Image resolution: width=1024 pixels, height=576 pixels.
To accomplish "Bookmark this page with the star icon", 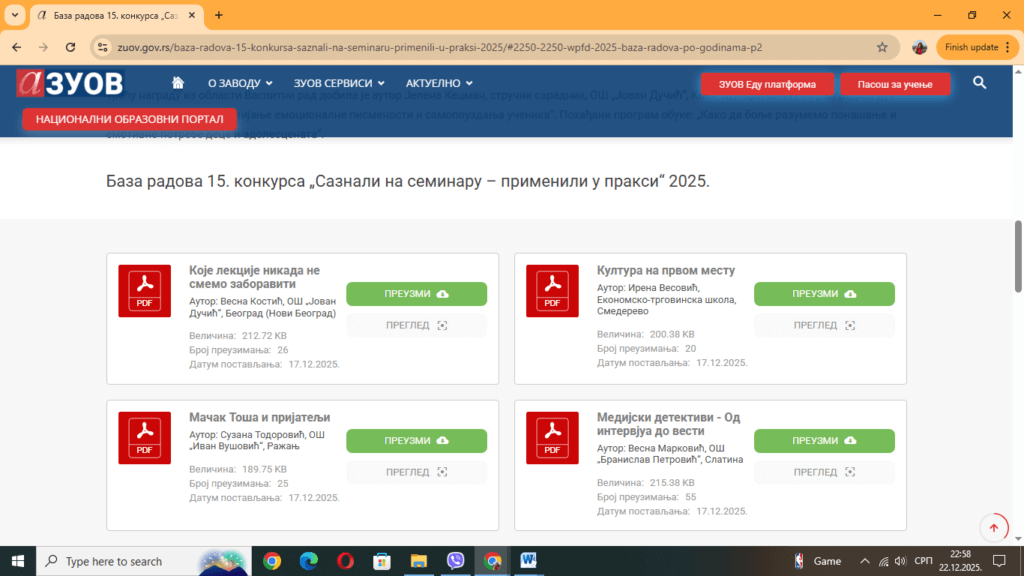I will click(882, 47).
